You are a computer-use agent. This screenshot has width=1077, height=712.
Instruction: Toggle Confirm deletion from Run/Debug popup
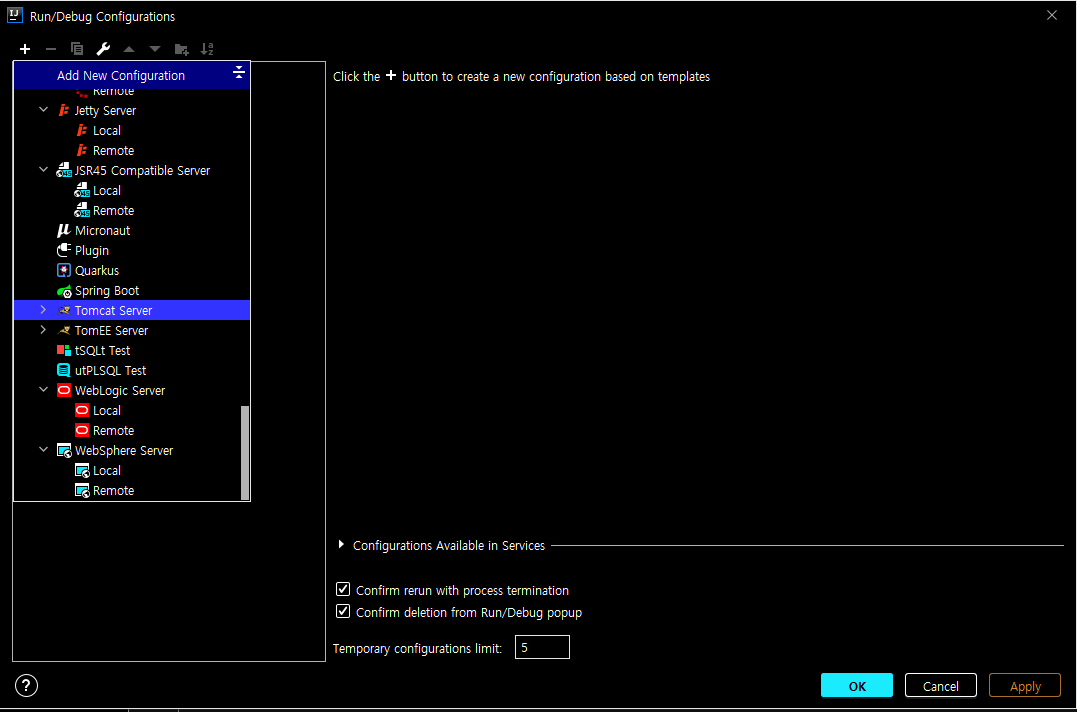click(343, 611)
